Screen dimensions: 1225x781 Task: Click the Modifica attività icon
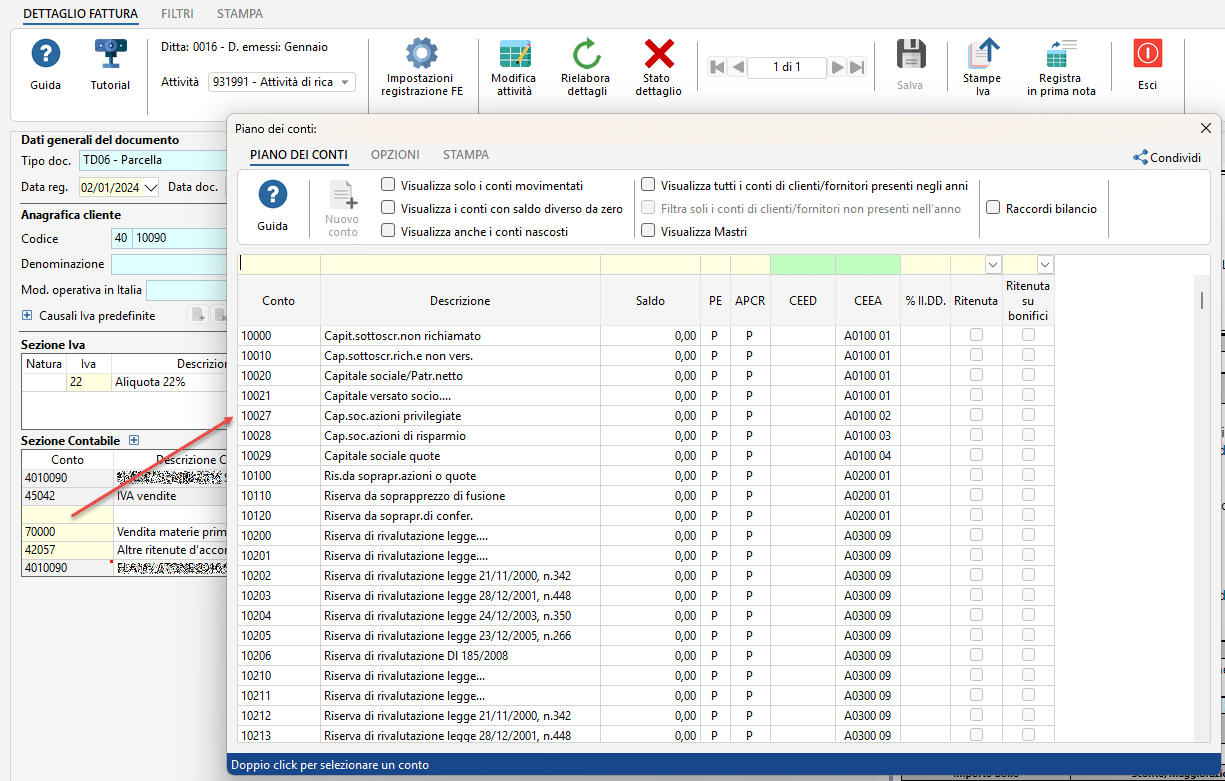point(513,54)
